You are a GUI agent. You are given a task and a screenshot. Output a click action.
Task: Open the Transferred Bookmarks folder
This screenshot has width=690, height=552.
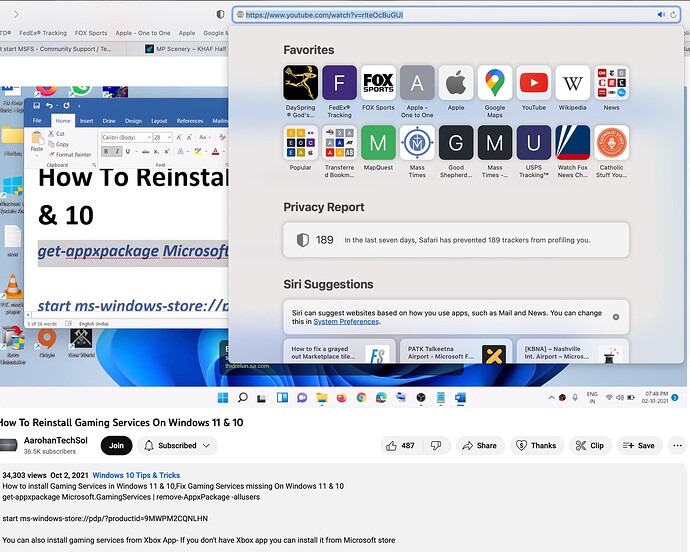point(339,143)
